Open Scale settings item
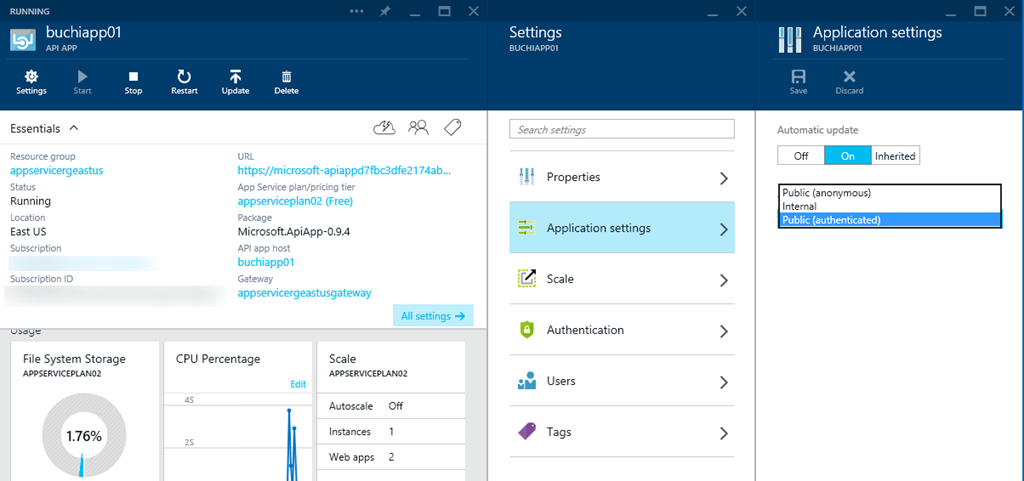This screenshot has height=481, width=1024. [622, 279]
